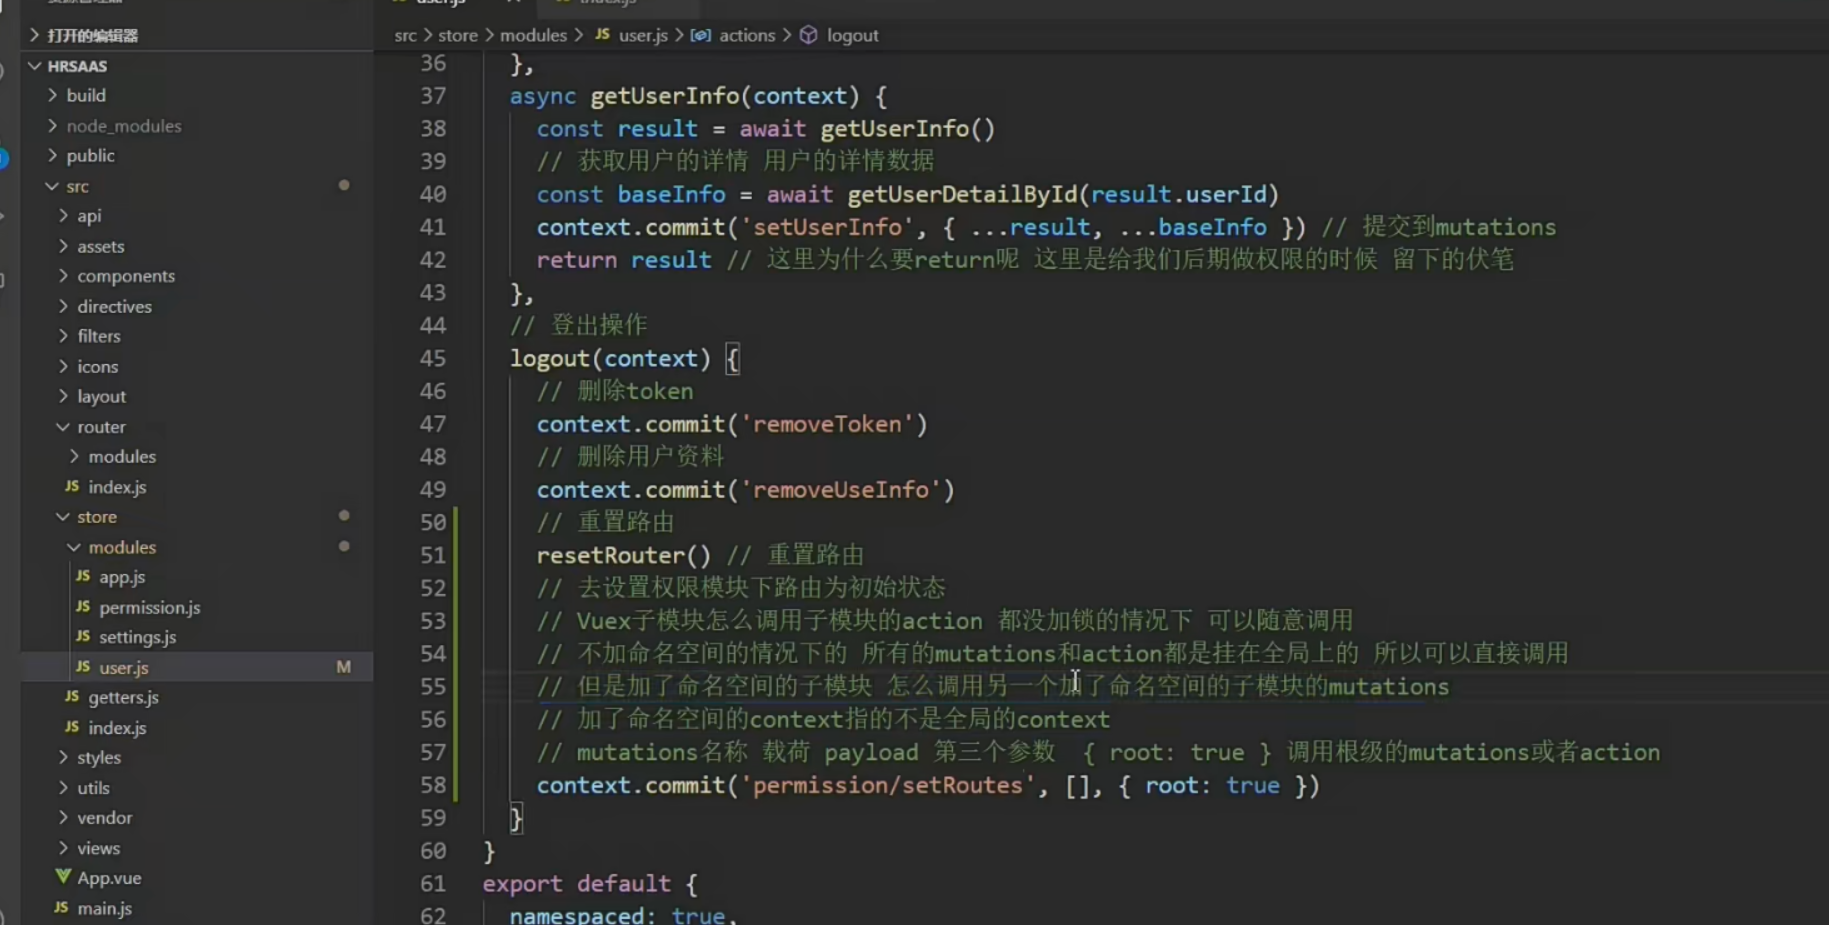Expand the vendor folder

pos(104,817)
